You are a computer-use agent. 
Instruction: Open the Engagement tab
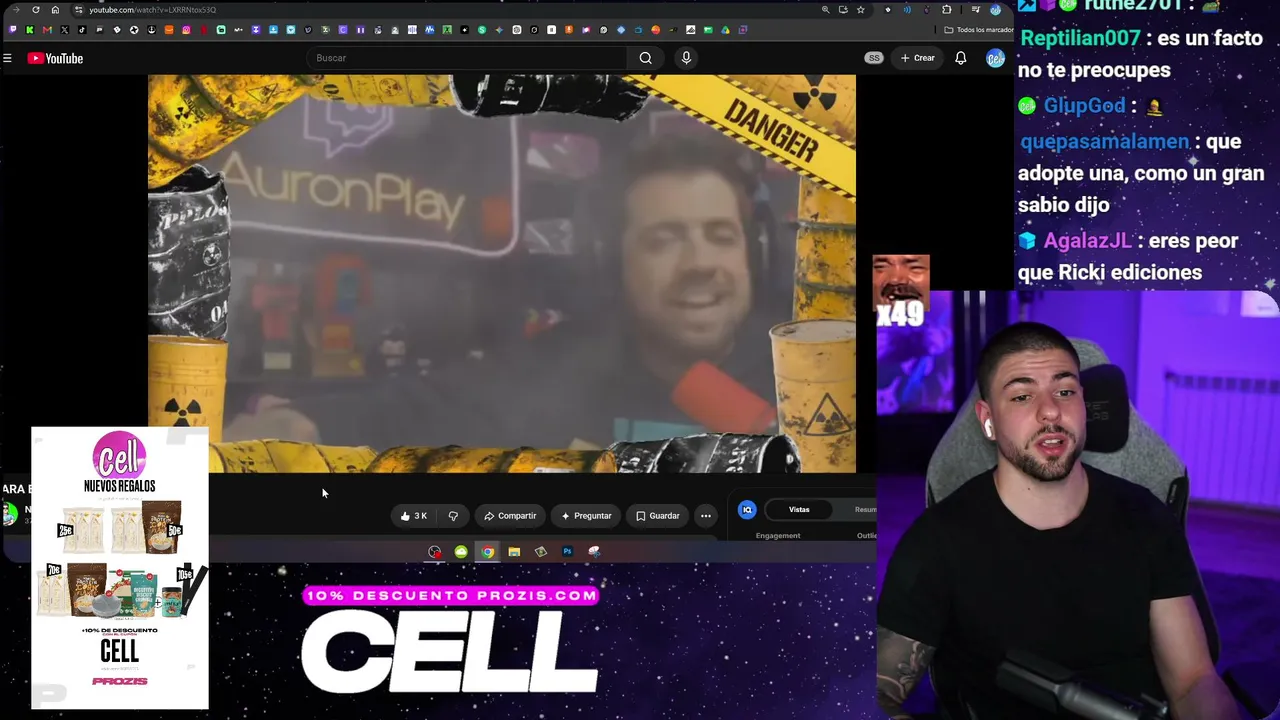coord(778,536)
